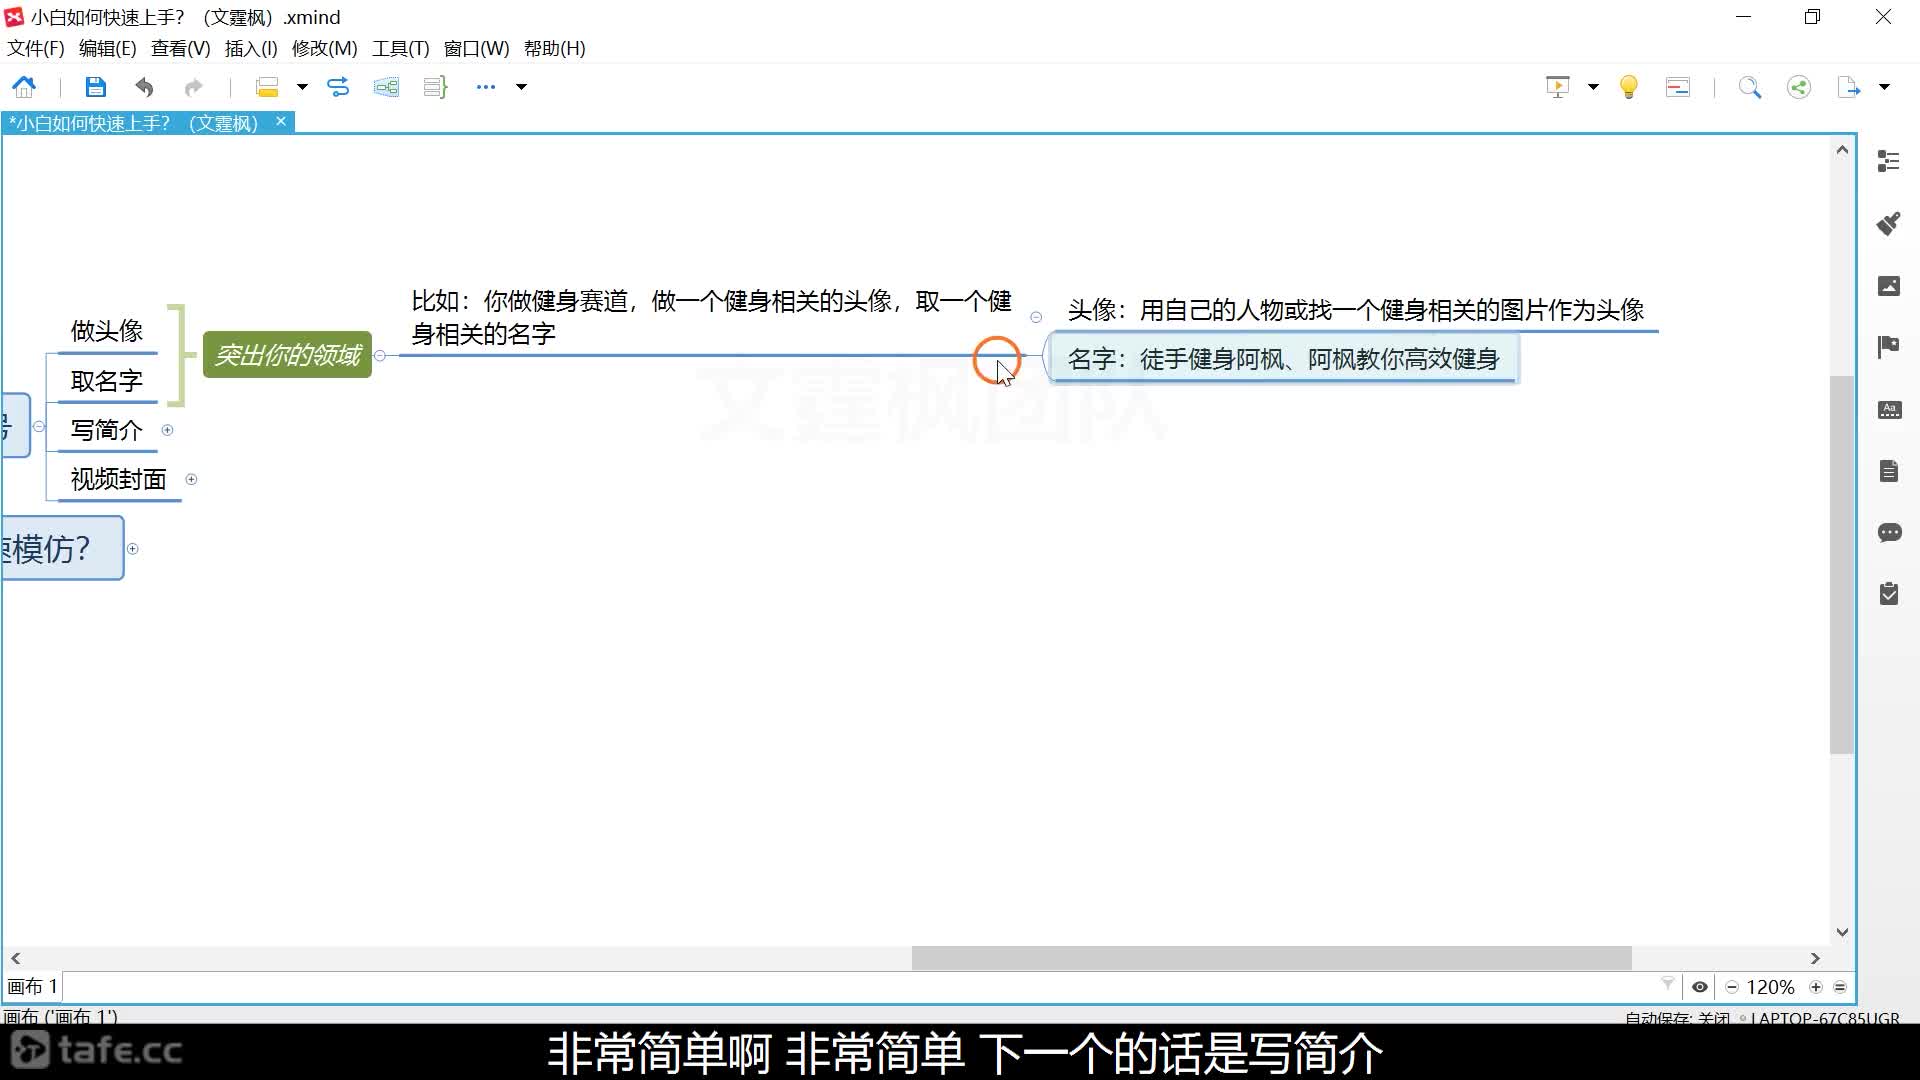Open the export dropdown arrow
The width and height of the screenshot is (1920, 1080).
tap(1884, 87)
